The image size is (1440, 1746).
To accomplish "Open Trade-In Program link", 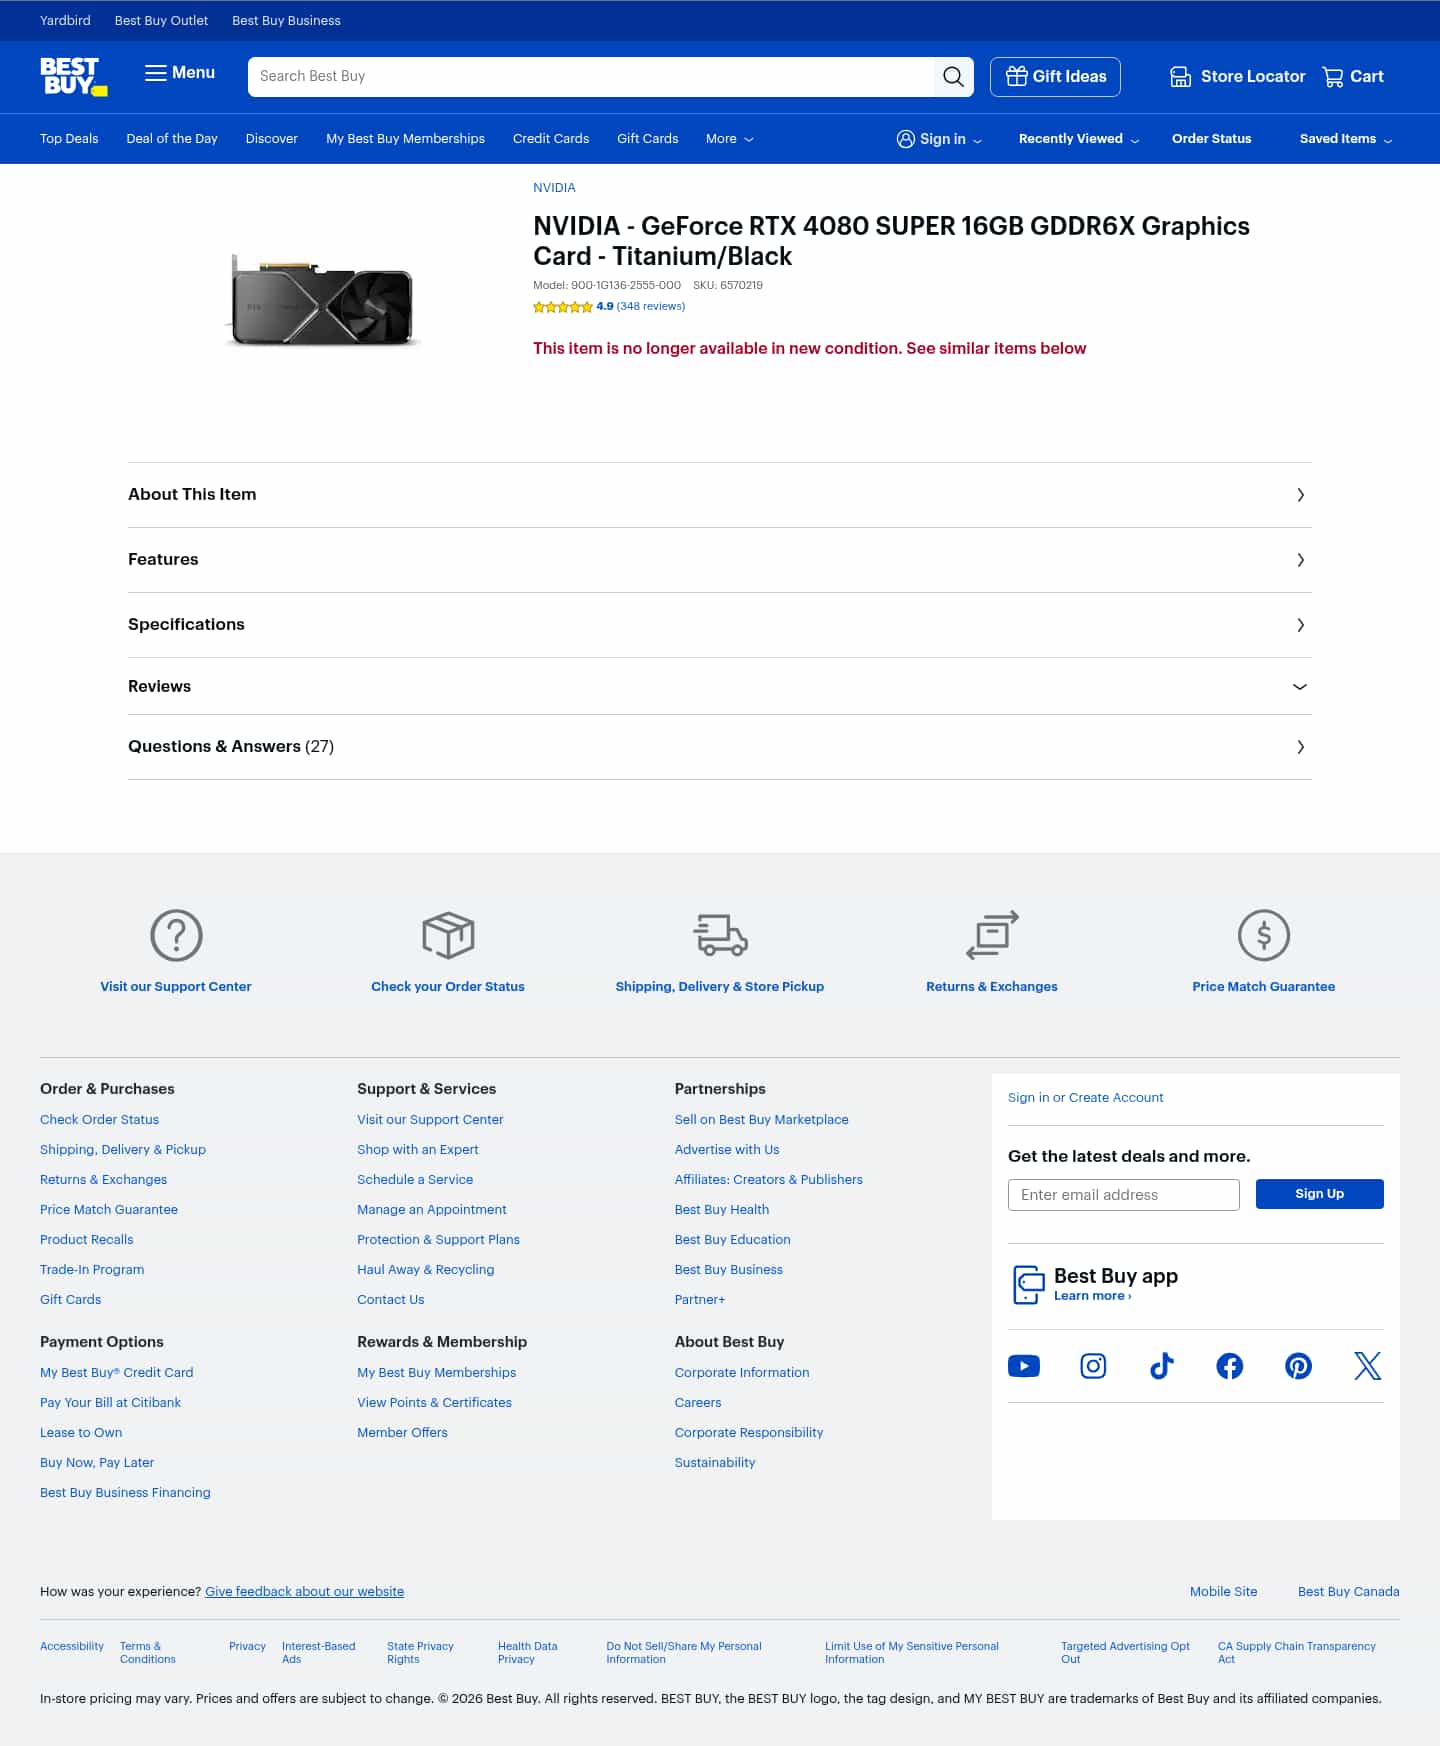I will (92, 1270).
